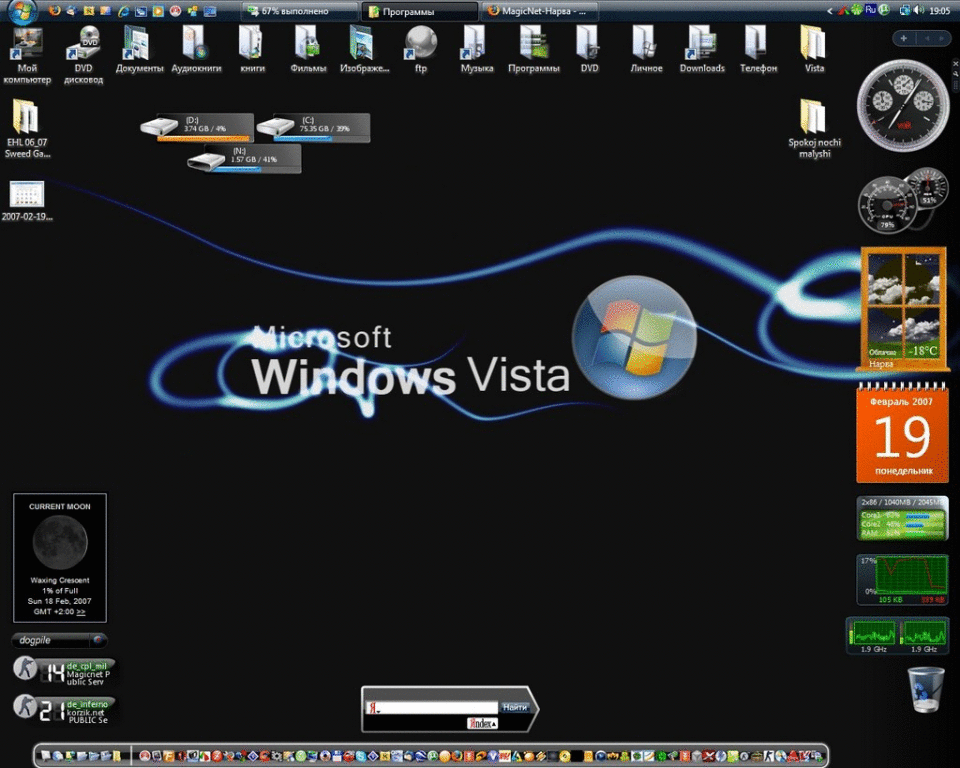The width and height of the screenshot is (960, 768).
Task: Expand hidden tray icons with the chevron
Action: pos(830,11)
